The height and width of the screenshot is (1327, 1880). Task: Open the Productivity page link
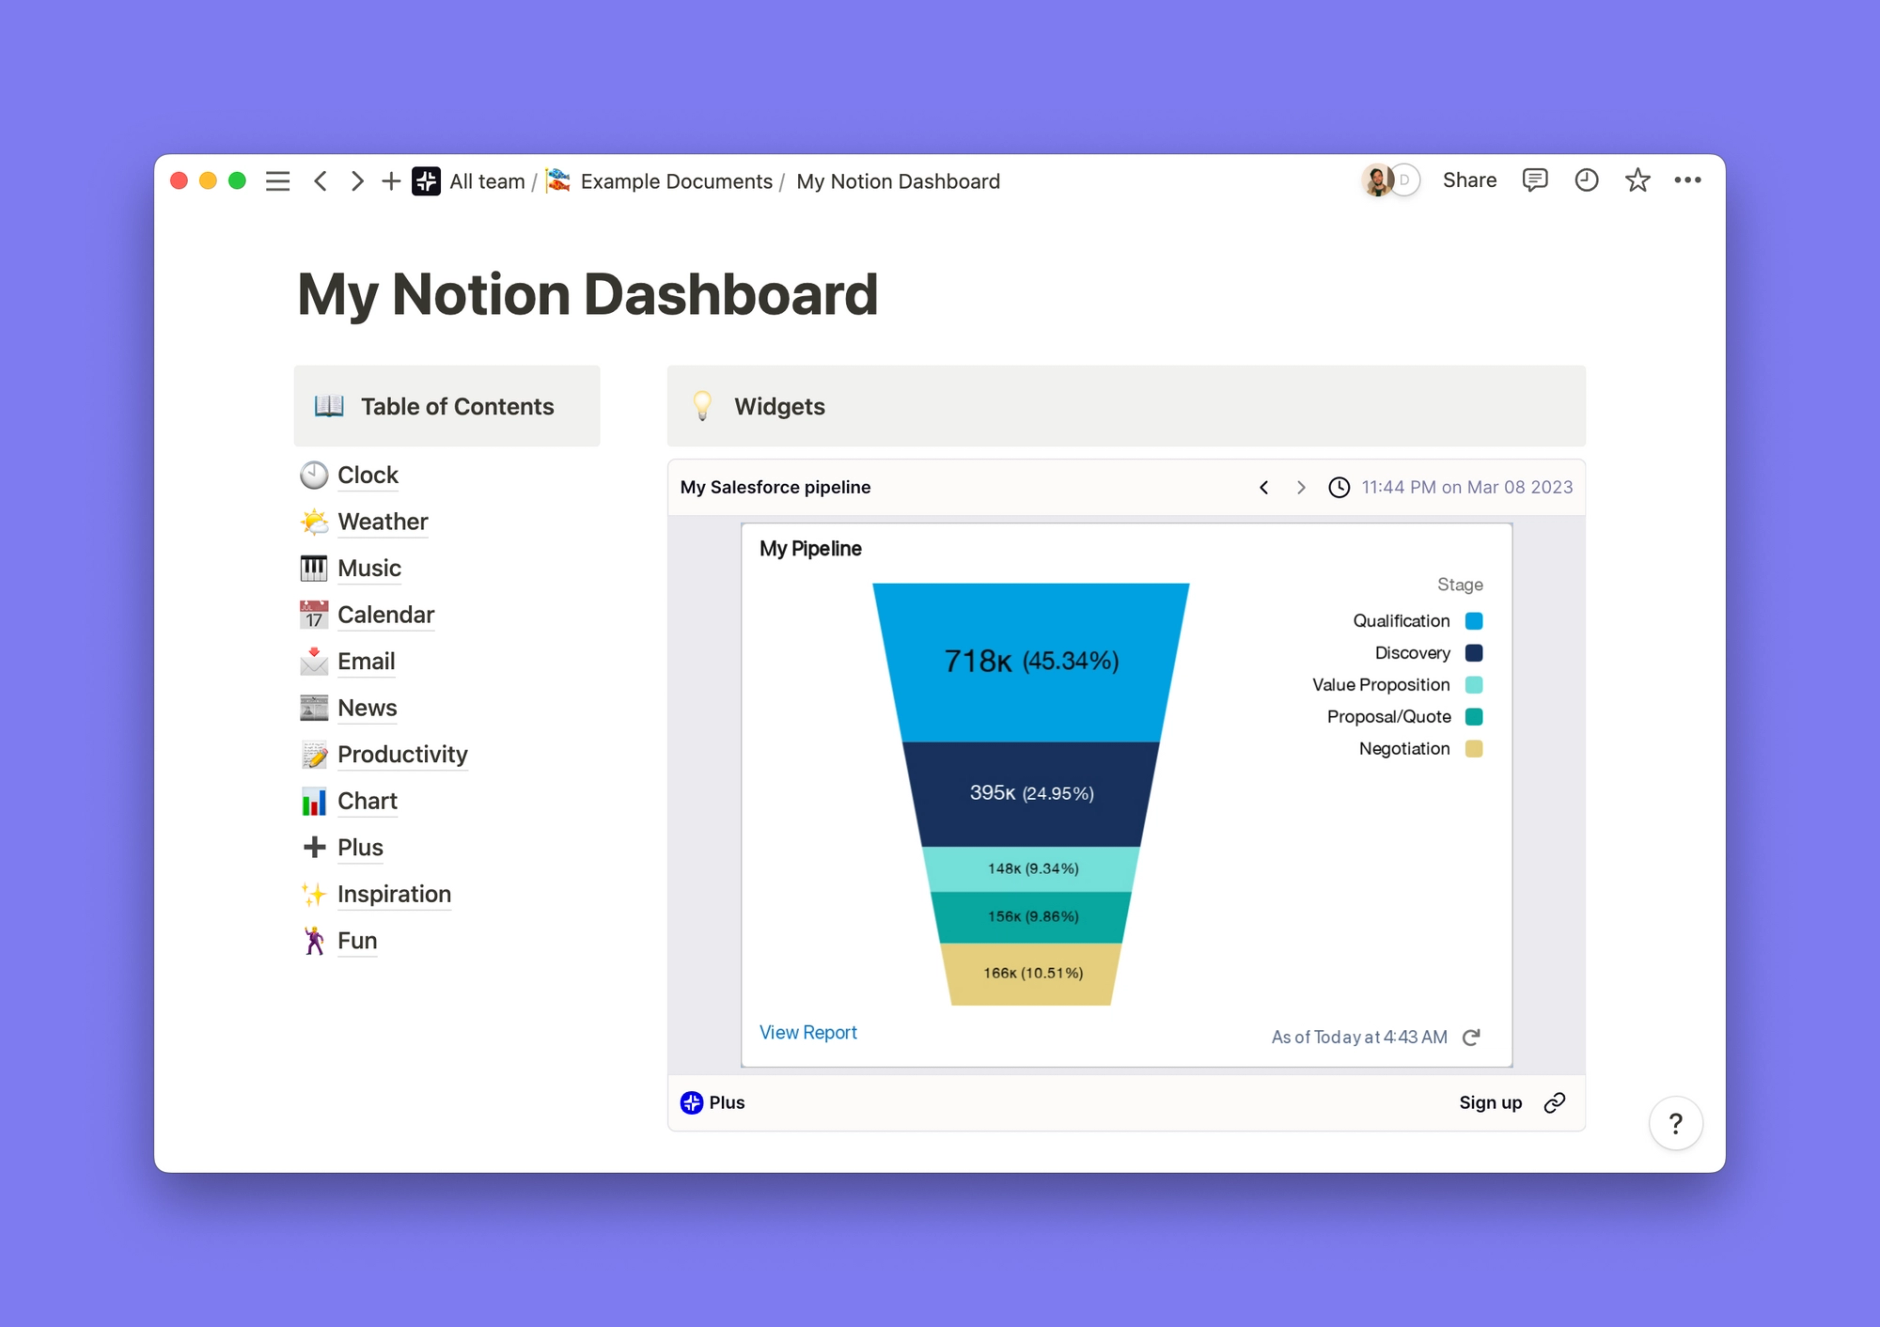tap(402, 754)
